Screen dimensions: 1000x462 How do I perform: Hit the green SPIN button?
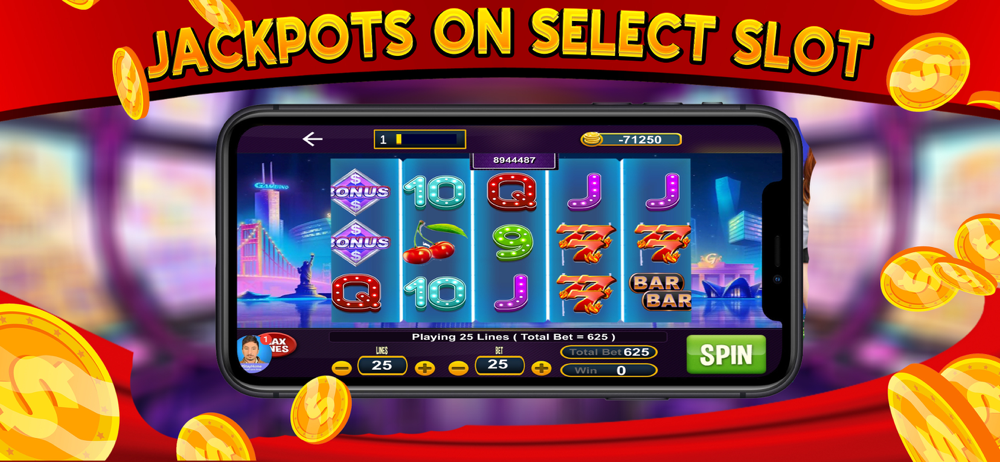[726, 354]
